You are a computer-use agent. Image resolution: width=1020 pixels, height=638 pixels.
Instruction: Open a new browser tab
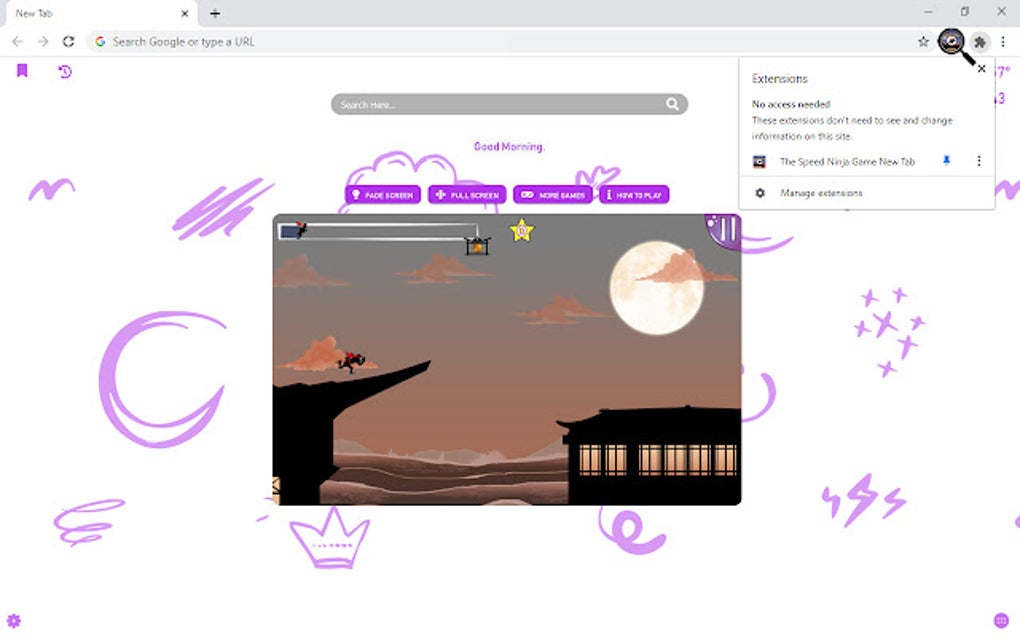tap(214, 13)
